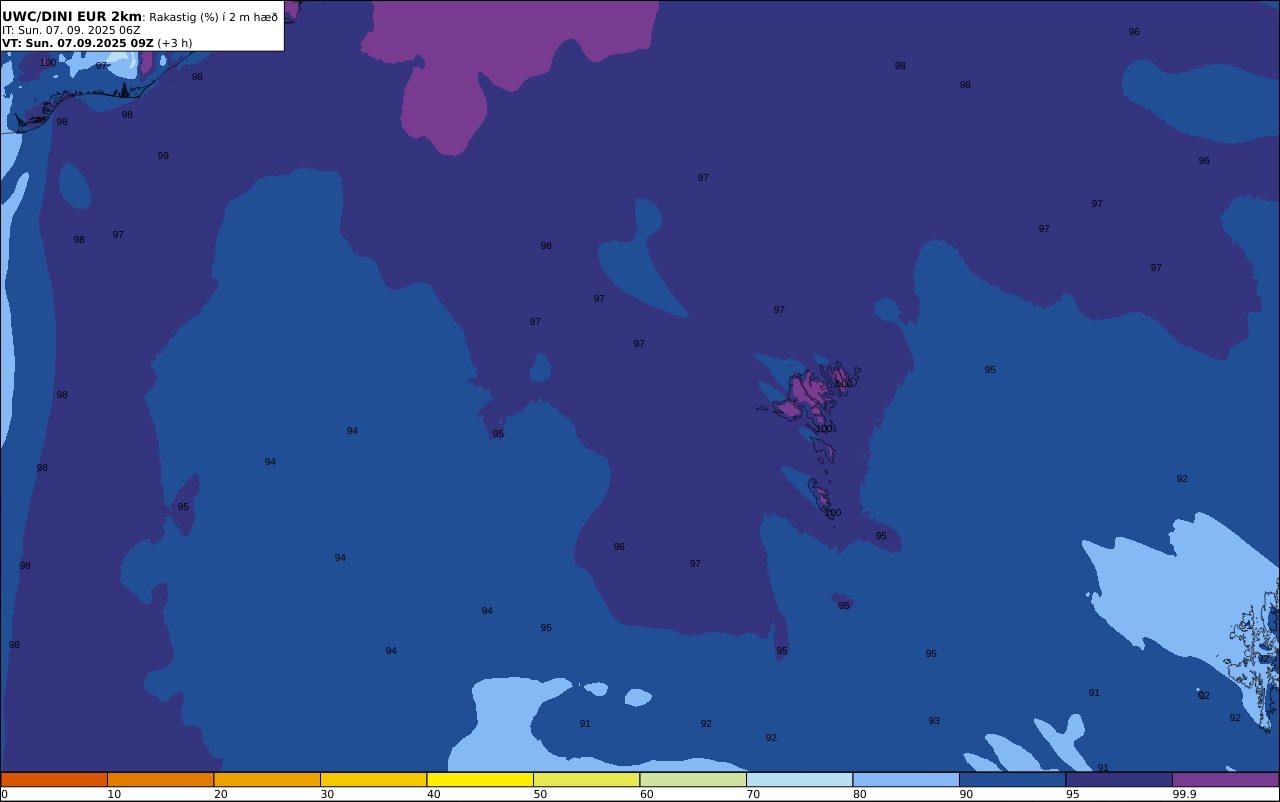1280x802 pixels.
Task: Click the "60" tick label on the color bar
Action: [646, 794]
